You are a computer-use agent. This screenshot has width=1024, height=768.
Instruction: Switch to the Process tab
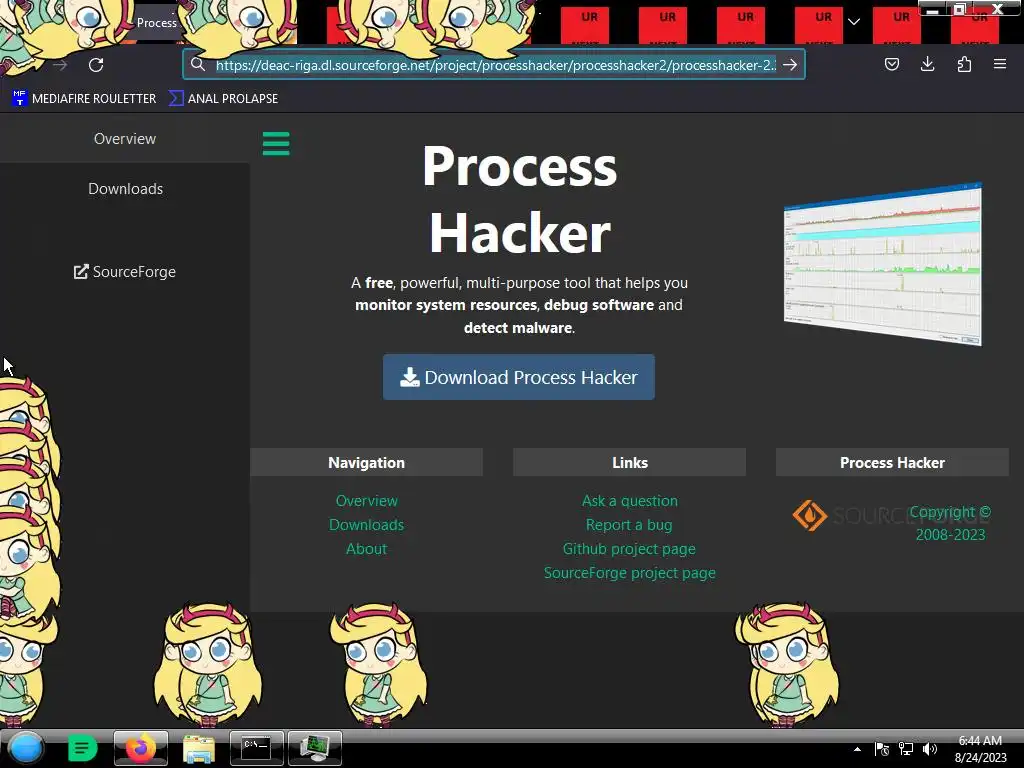coord(155,22)
